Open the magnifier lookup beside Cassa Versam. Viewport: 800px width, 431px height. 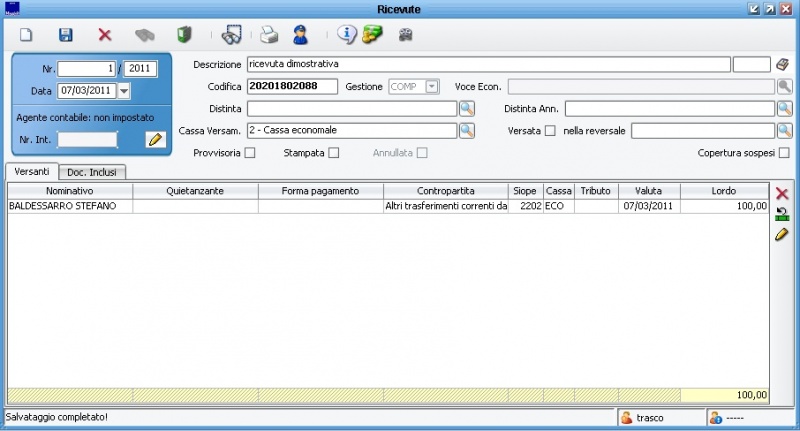pos(466,130)
